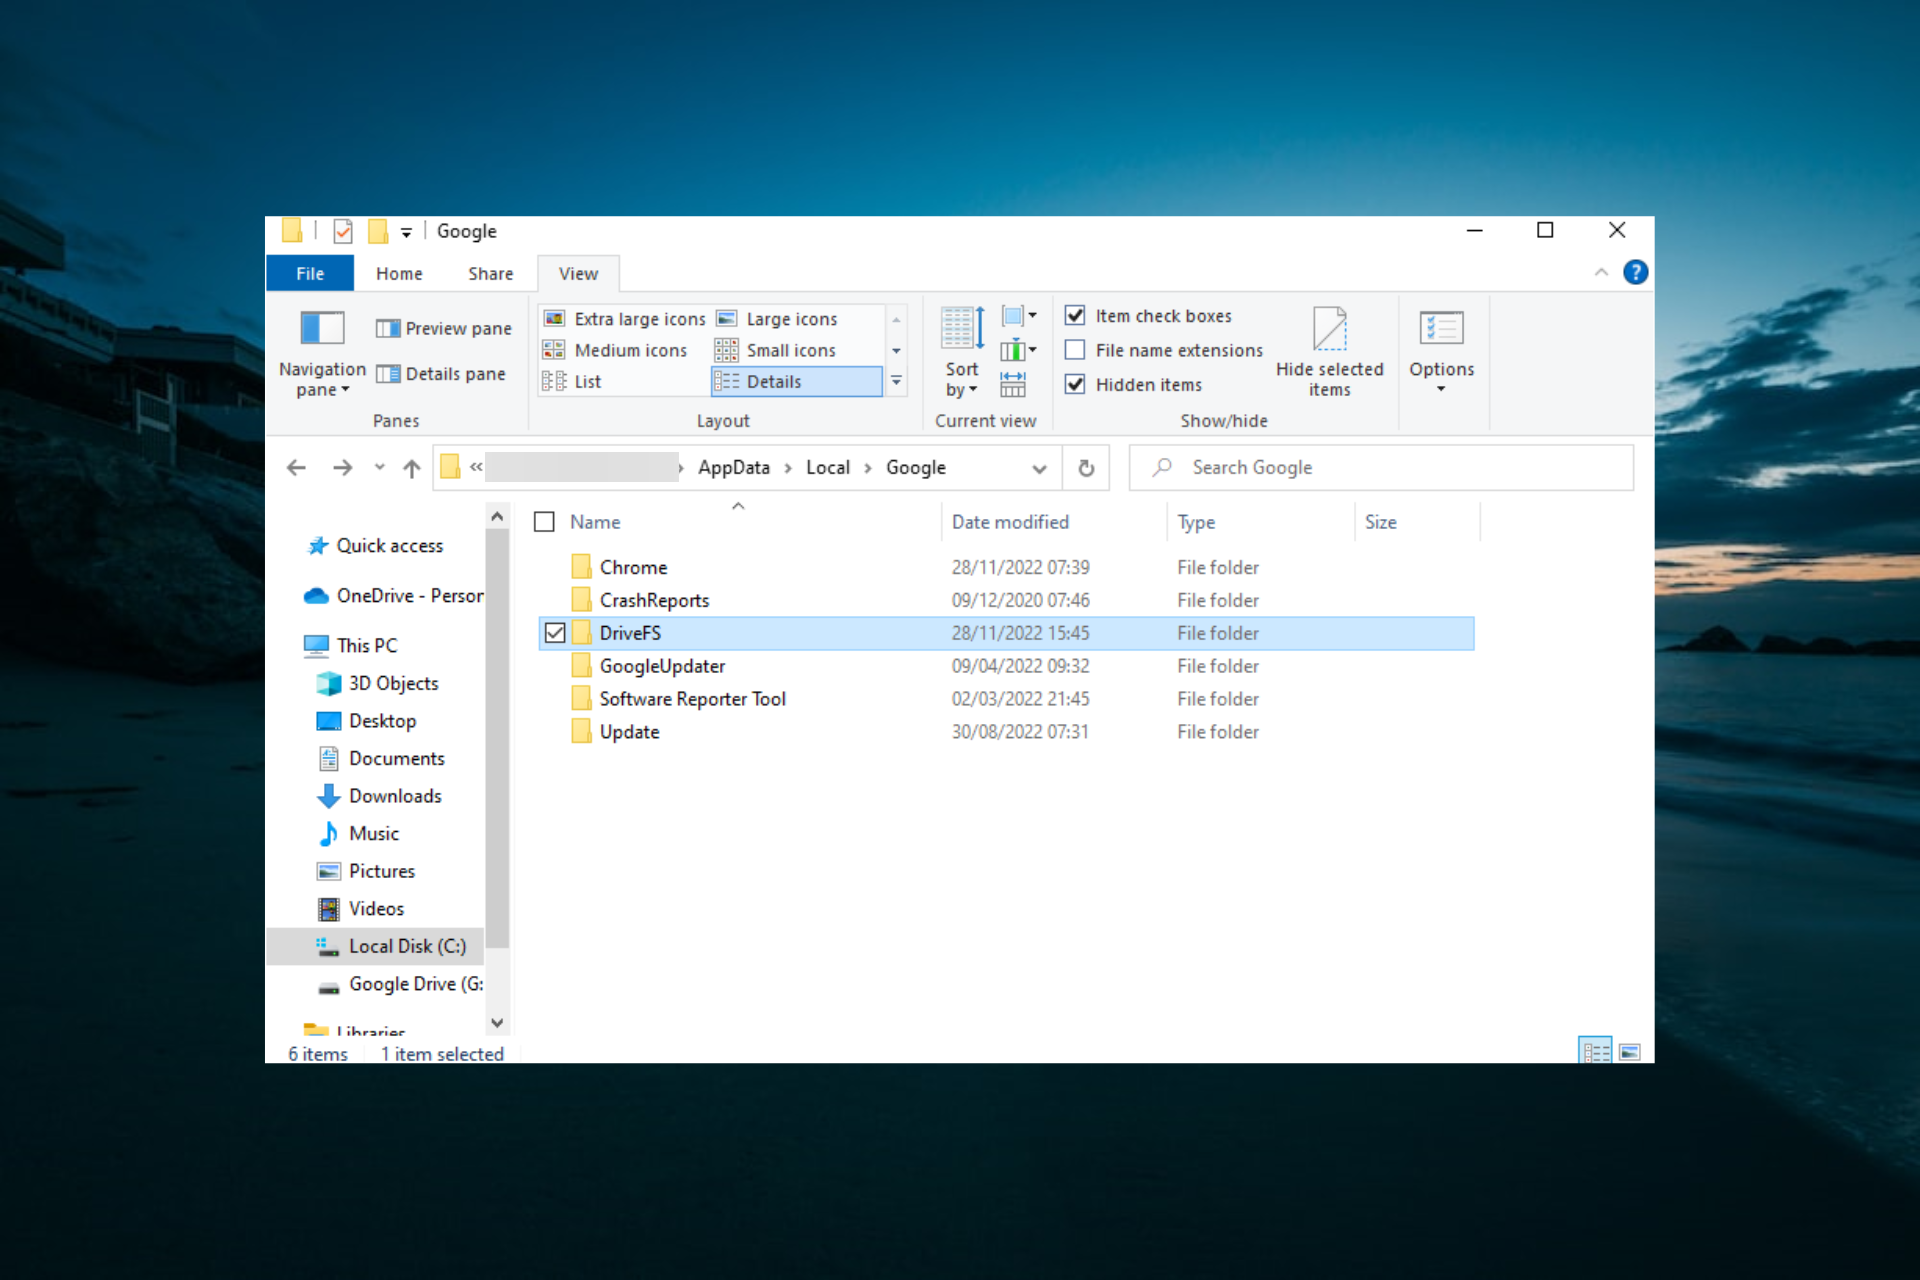Toggle the select-all checkbox in header

pyautogui.click(x=544, y=522)
